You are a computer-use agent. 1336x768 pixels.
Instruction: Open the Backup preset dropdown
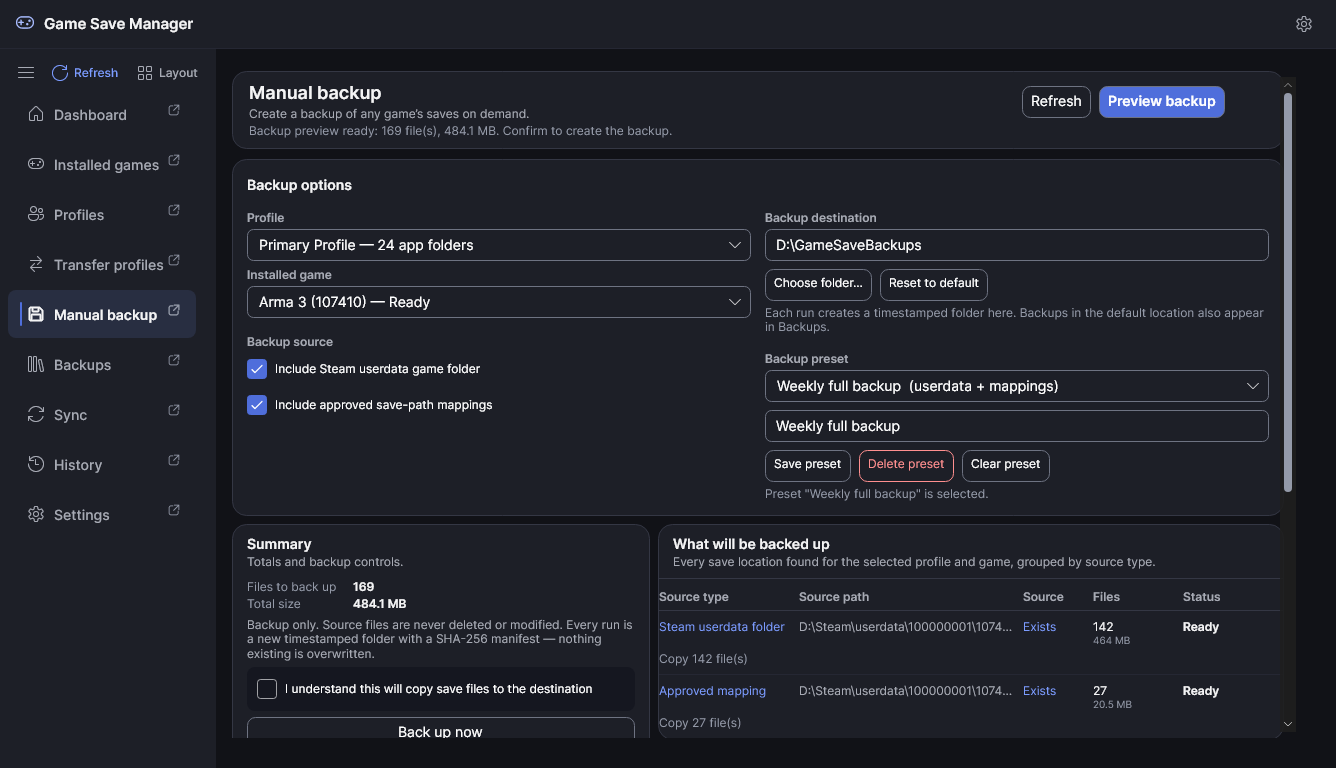click(1017, 386)
